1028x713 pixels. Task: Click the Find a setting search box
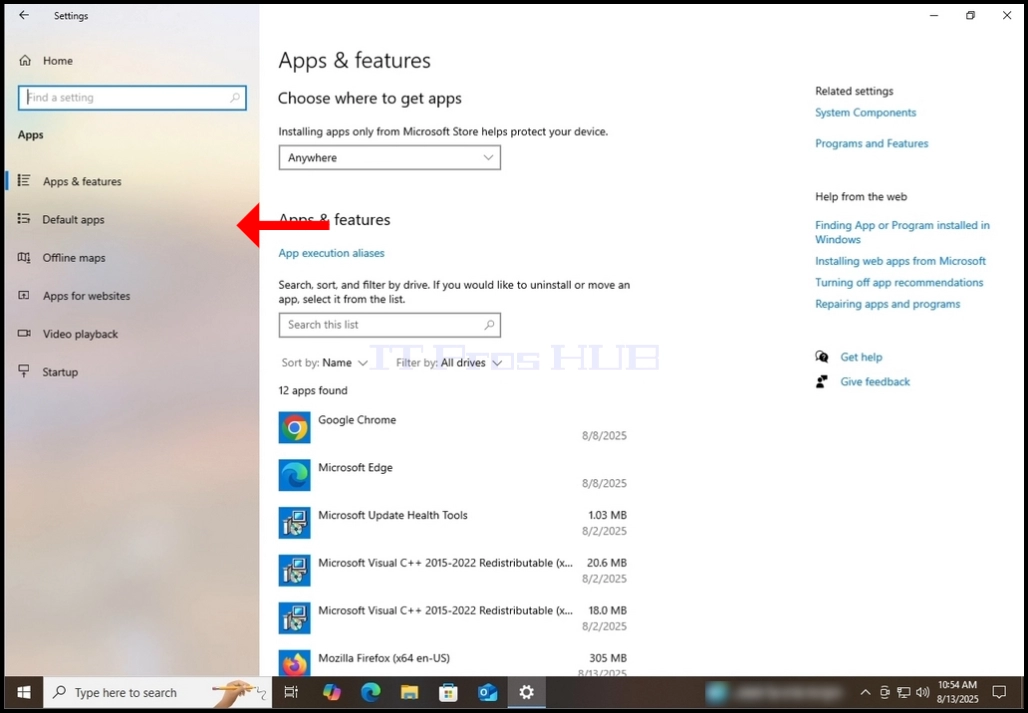(x=132, y=98)
